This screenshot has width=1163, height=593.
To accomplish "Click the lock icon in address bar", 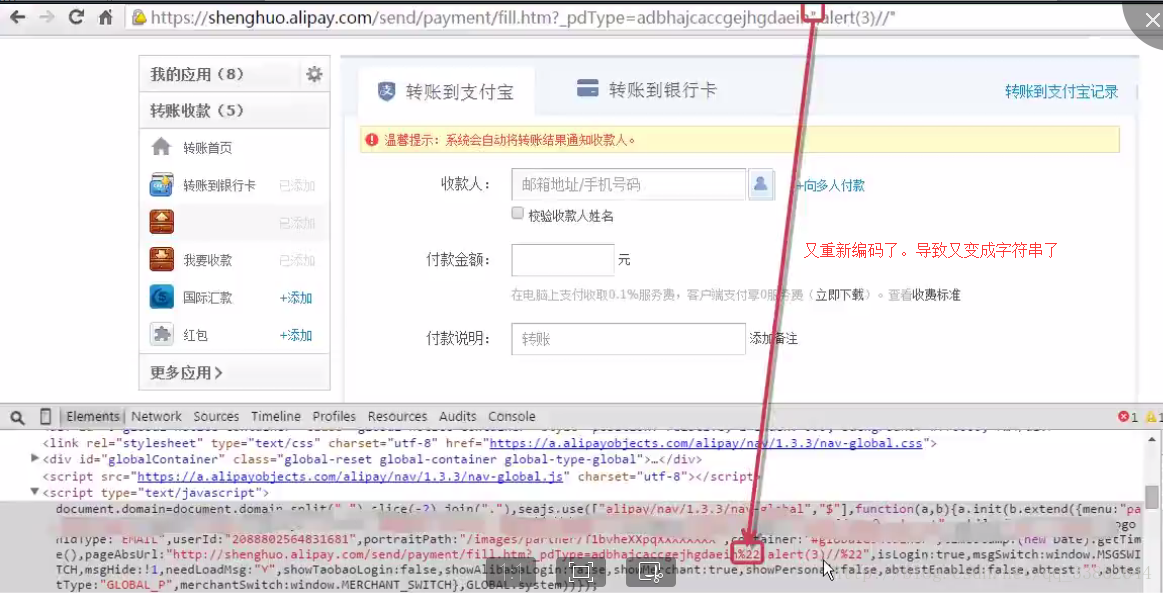I will pyautogui.click(x=138, y=17).
